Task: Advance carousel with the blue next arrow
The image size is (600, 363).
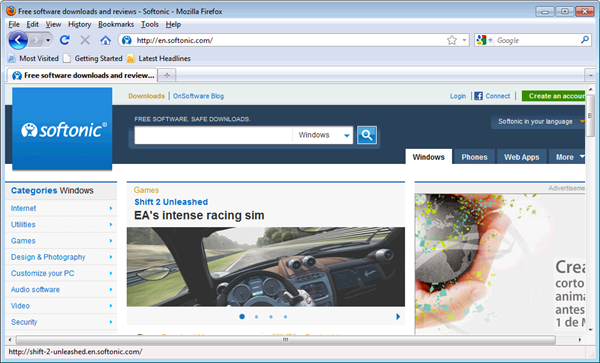Action: (x=398, y=317)
